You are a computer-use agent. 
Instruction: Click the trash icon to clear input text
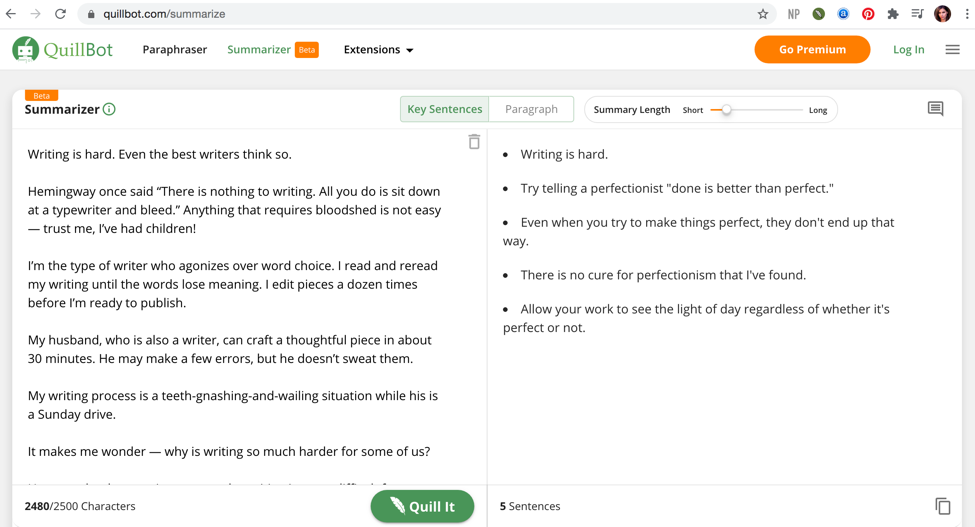pos(474,142)
